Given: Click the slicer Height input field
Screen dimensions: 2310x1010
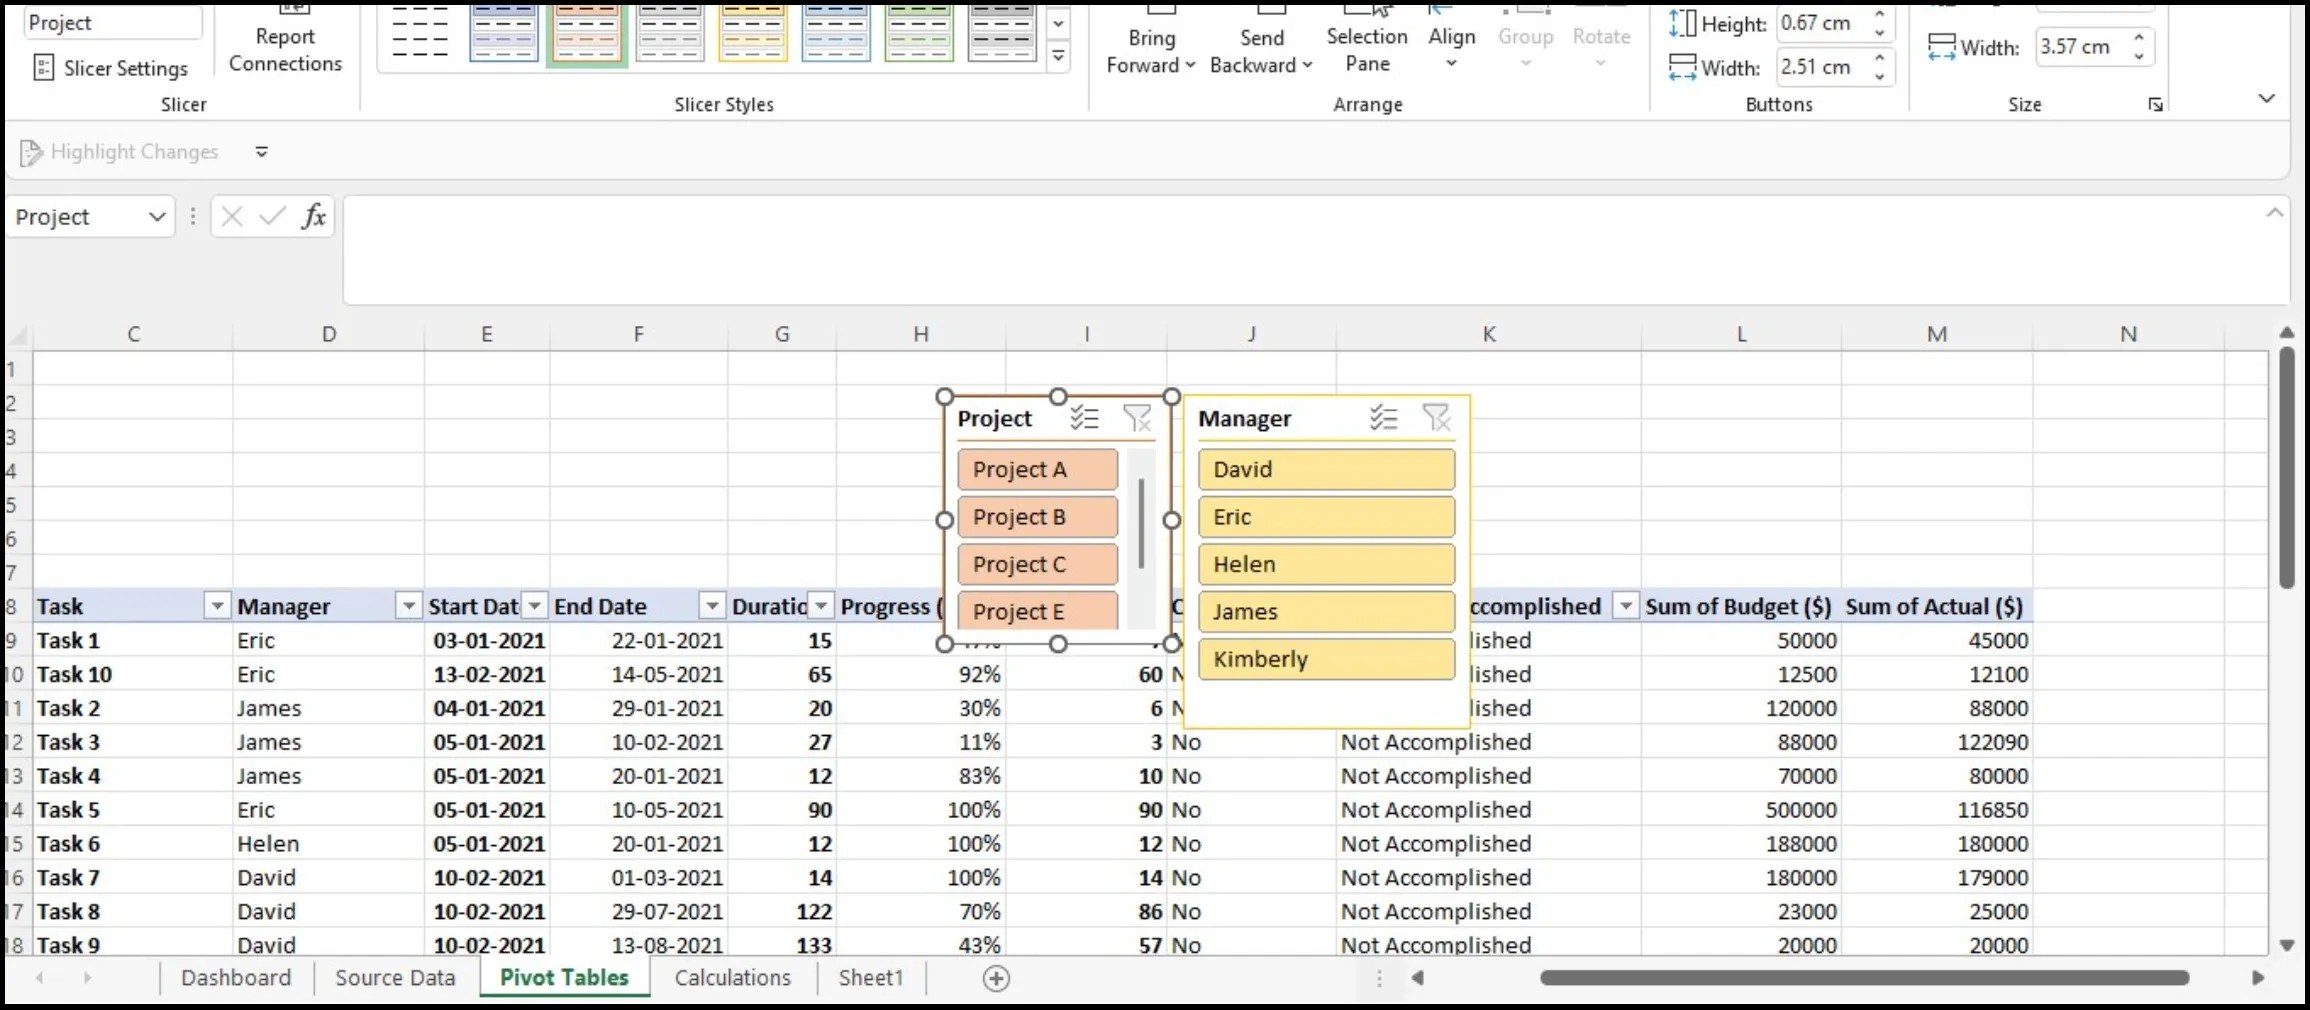Looking at the screenshot, I should point(1824,23).
